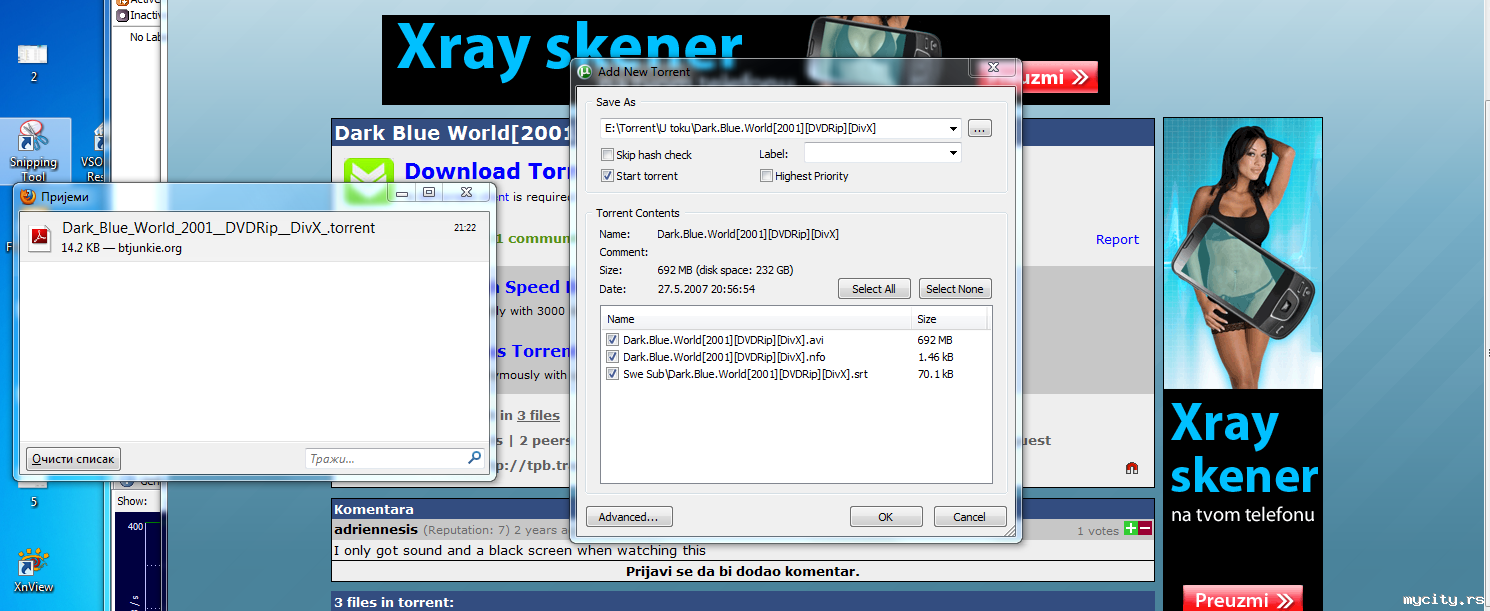Click the 70.1 kB size cell

pyautogui.click(x=935, y=374)
